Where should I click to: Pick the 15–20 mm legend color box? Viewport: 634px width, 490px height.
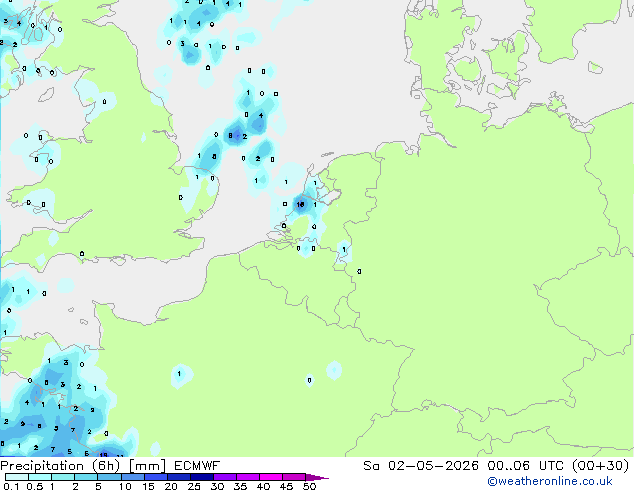coord(156,477)
